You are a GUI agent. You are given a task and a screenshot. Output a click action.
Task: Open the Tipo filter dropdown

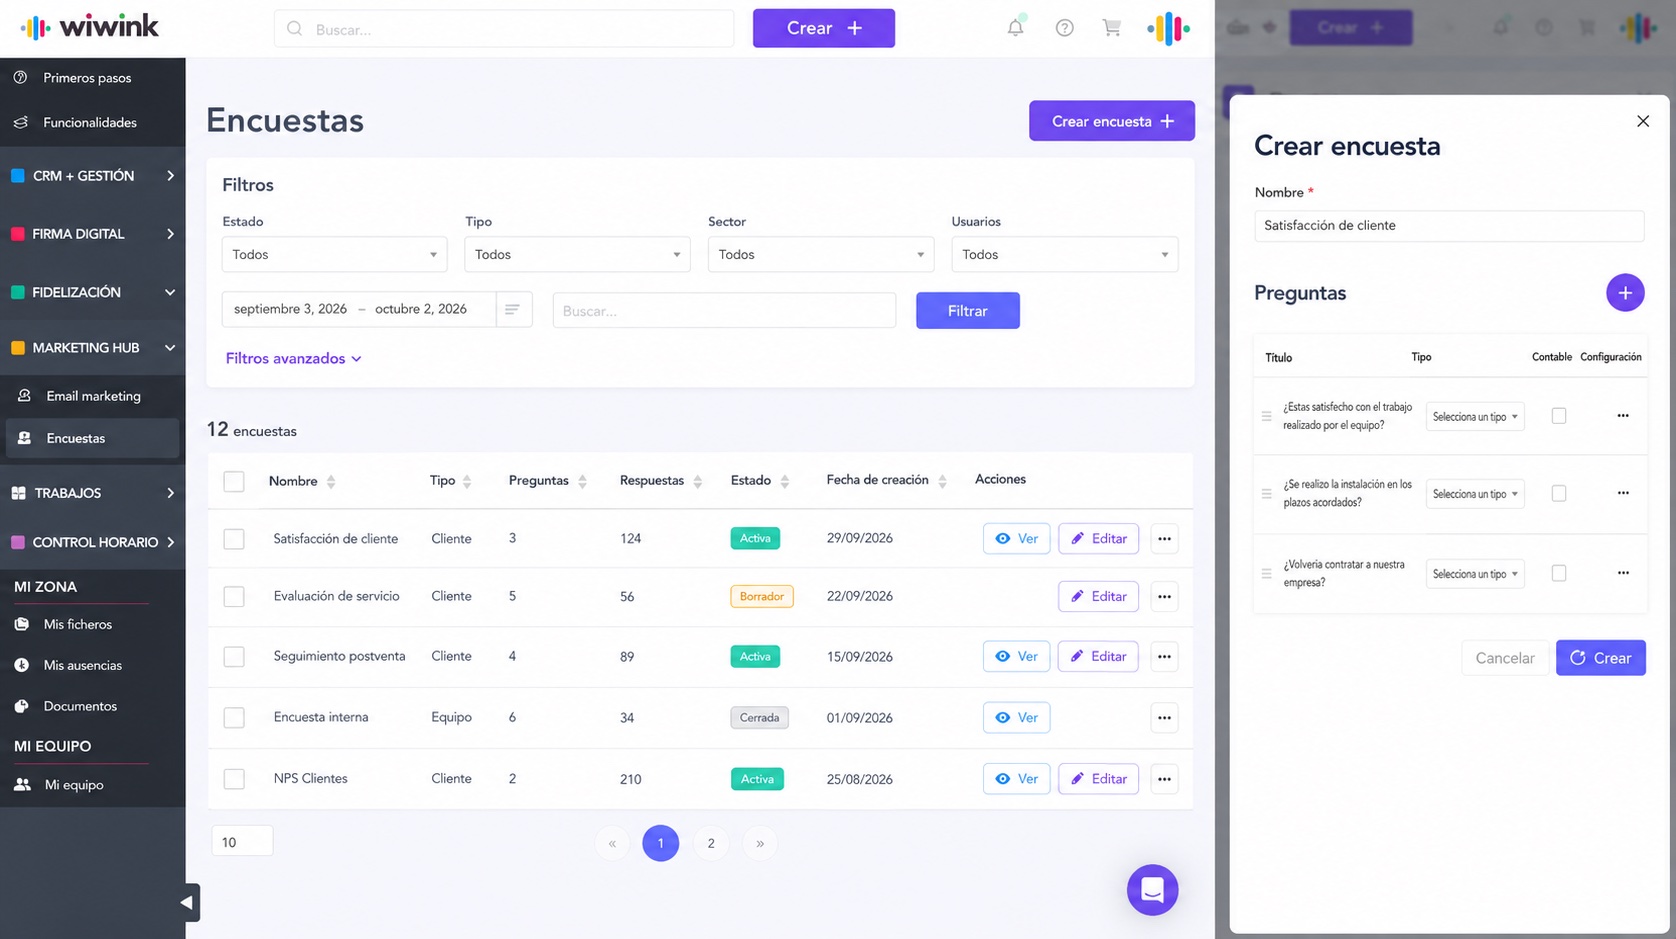pos(577,255)
